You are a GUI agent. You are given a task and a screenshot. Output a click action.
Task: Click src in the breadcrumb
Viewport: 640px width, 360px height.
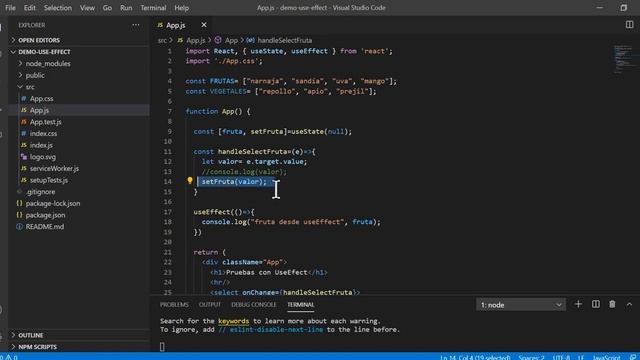[x=162, y=40]
